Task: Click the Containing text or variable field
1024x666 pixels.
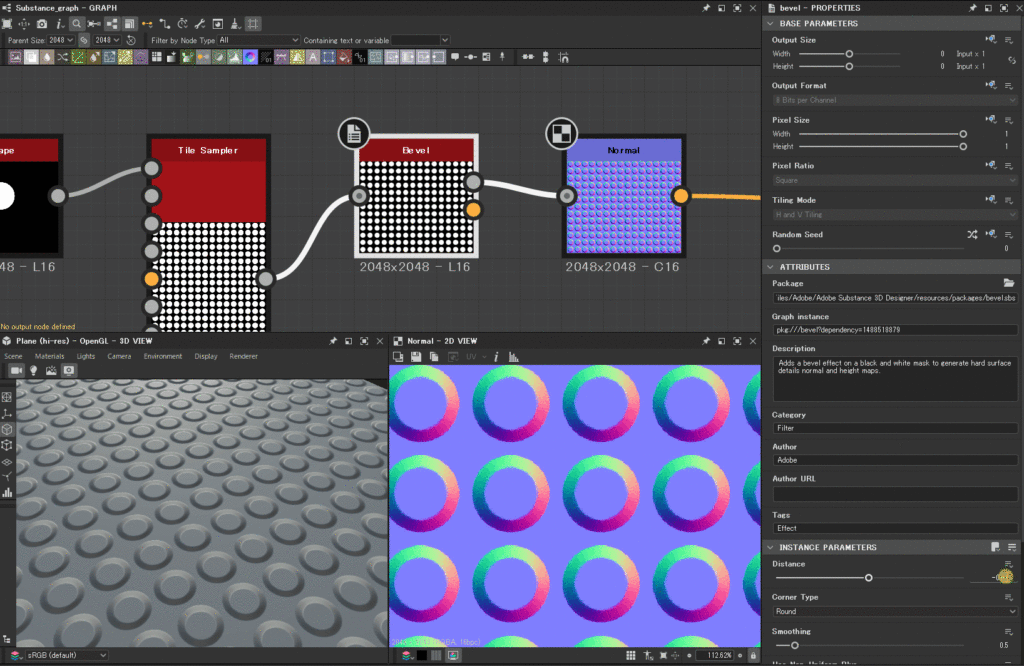Action: pyautogui.click(x=415, y=40)
